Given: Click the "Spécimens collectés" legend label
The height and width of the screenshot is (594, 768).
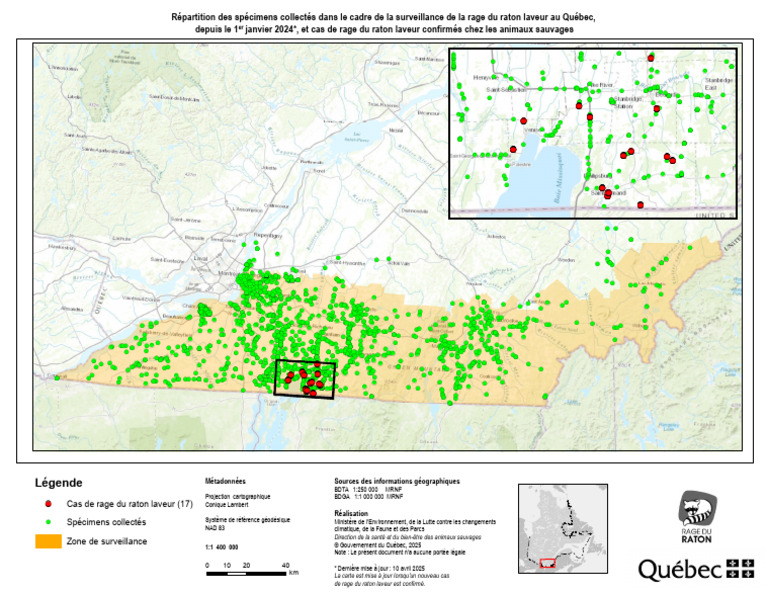Looking at the screenshot, I should point(106,522).
